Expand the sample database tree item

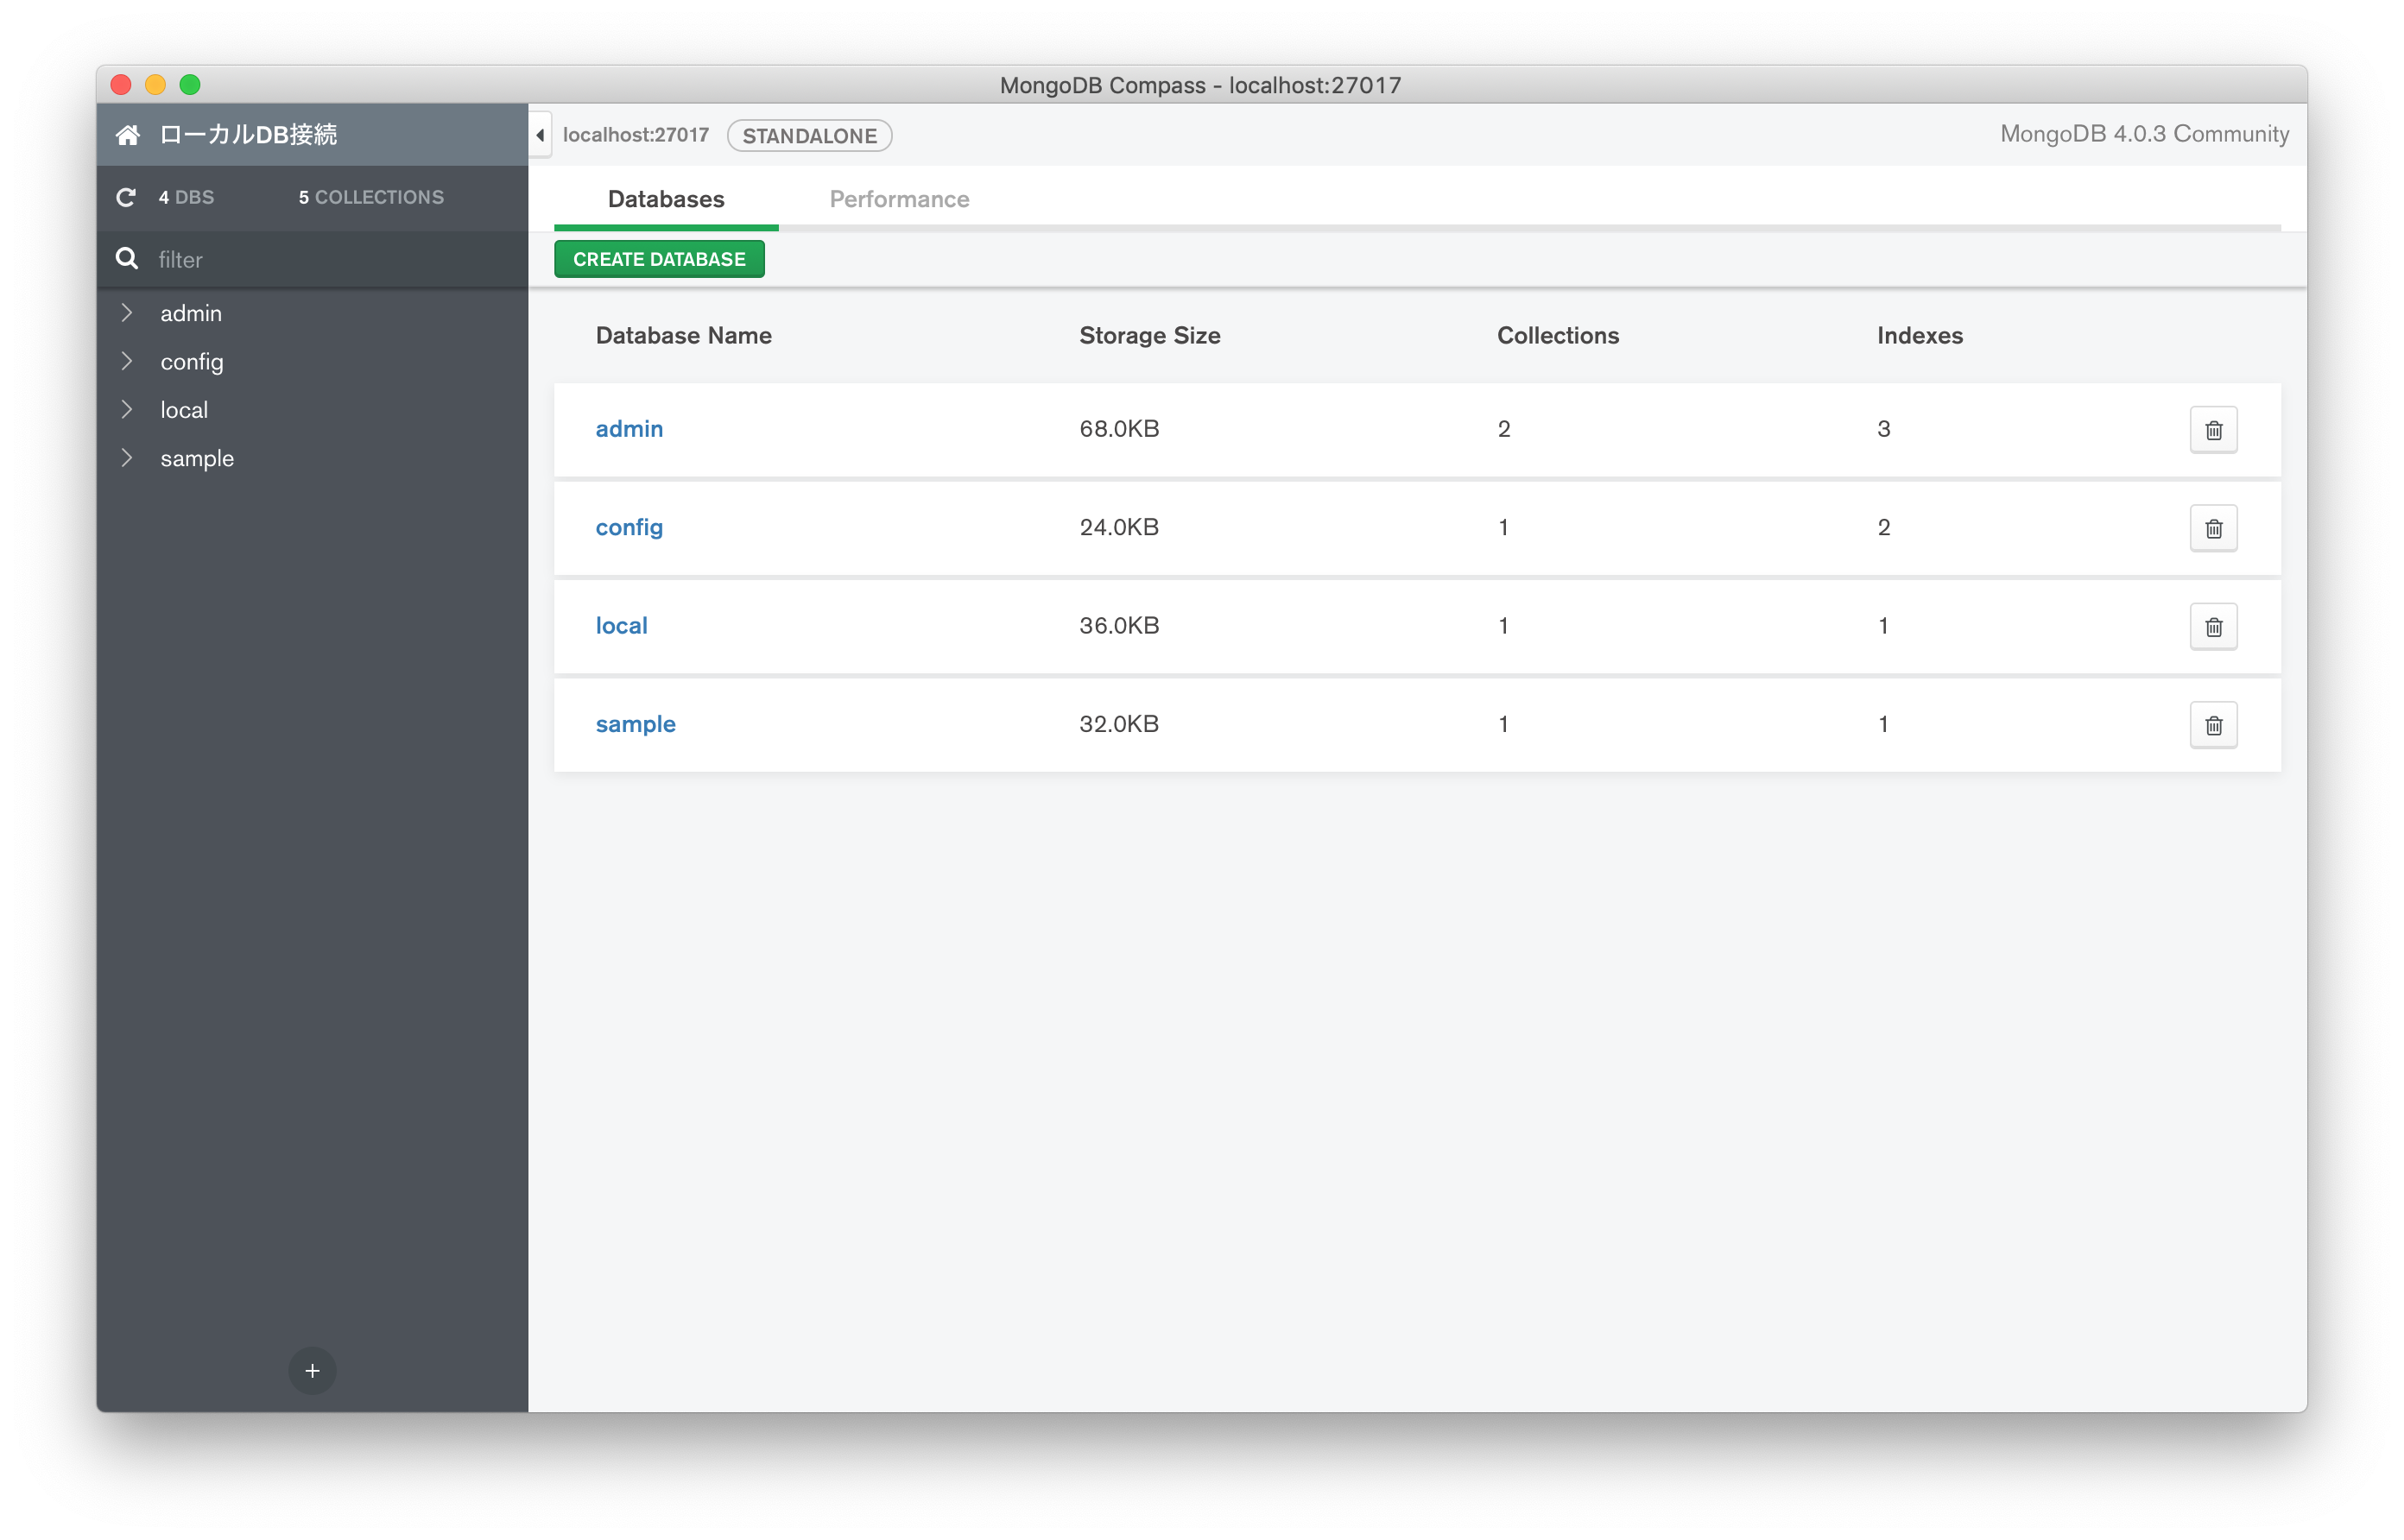(127, 458)
